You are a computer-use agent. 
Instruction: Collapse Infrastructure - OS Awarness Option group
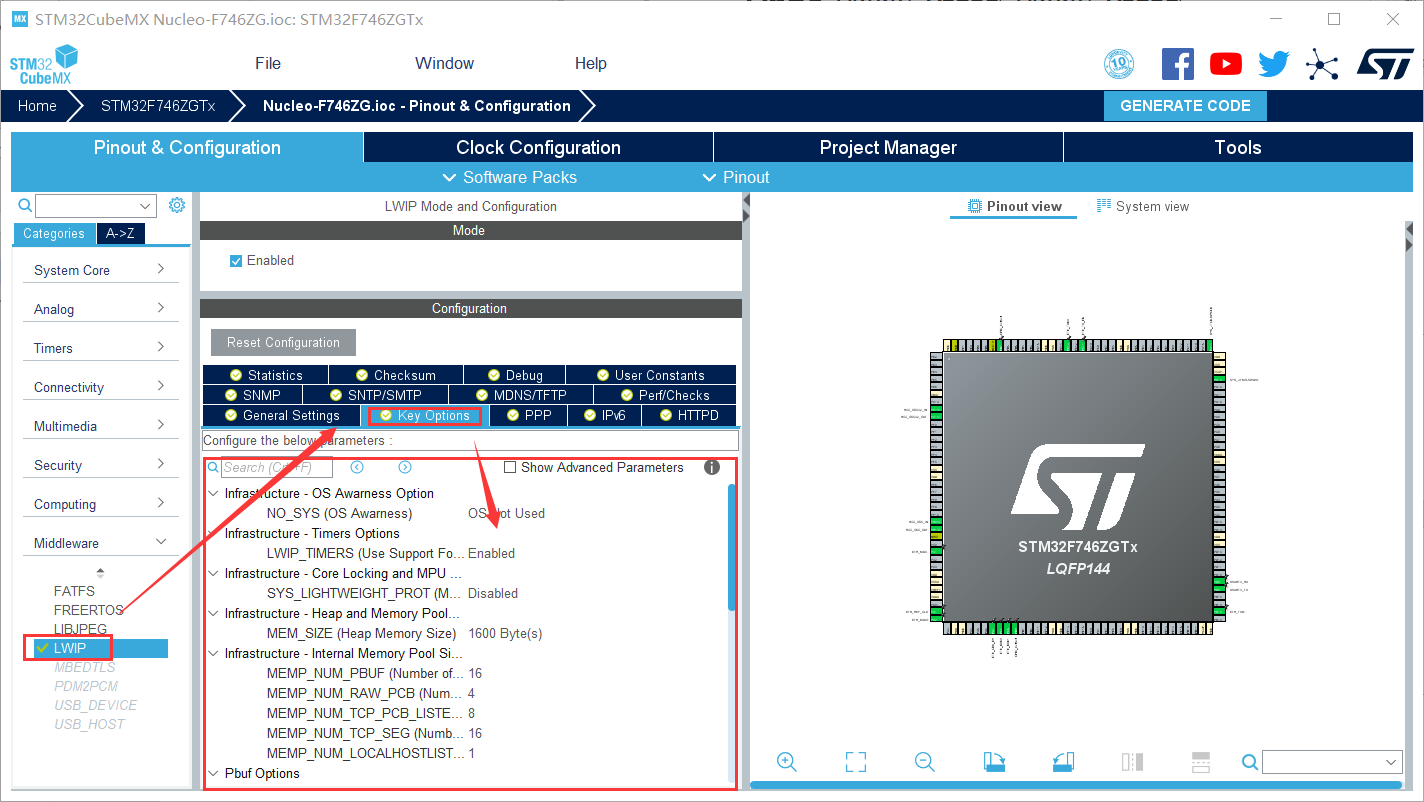[x=212, y=493]
